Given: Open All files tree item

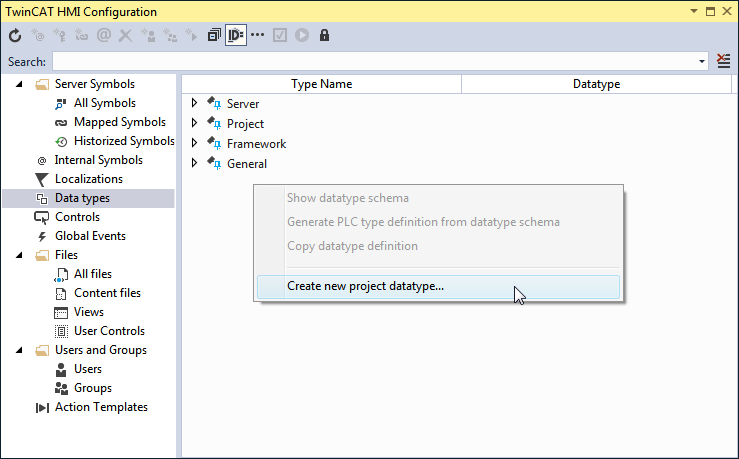Looking at the screenshot, I should 93,274.
